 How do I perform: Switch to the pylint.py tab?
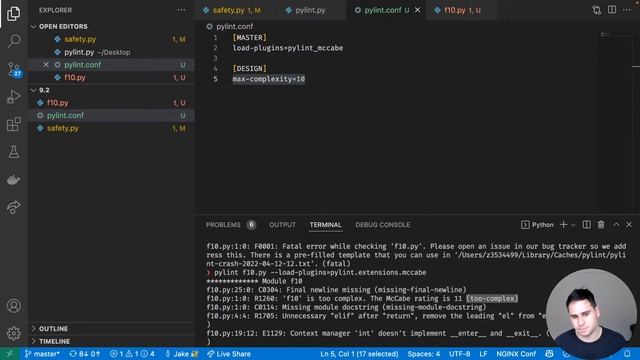coord(310,10)
